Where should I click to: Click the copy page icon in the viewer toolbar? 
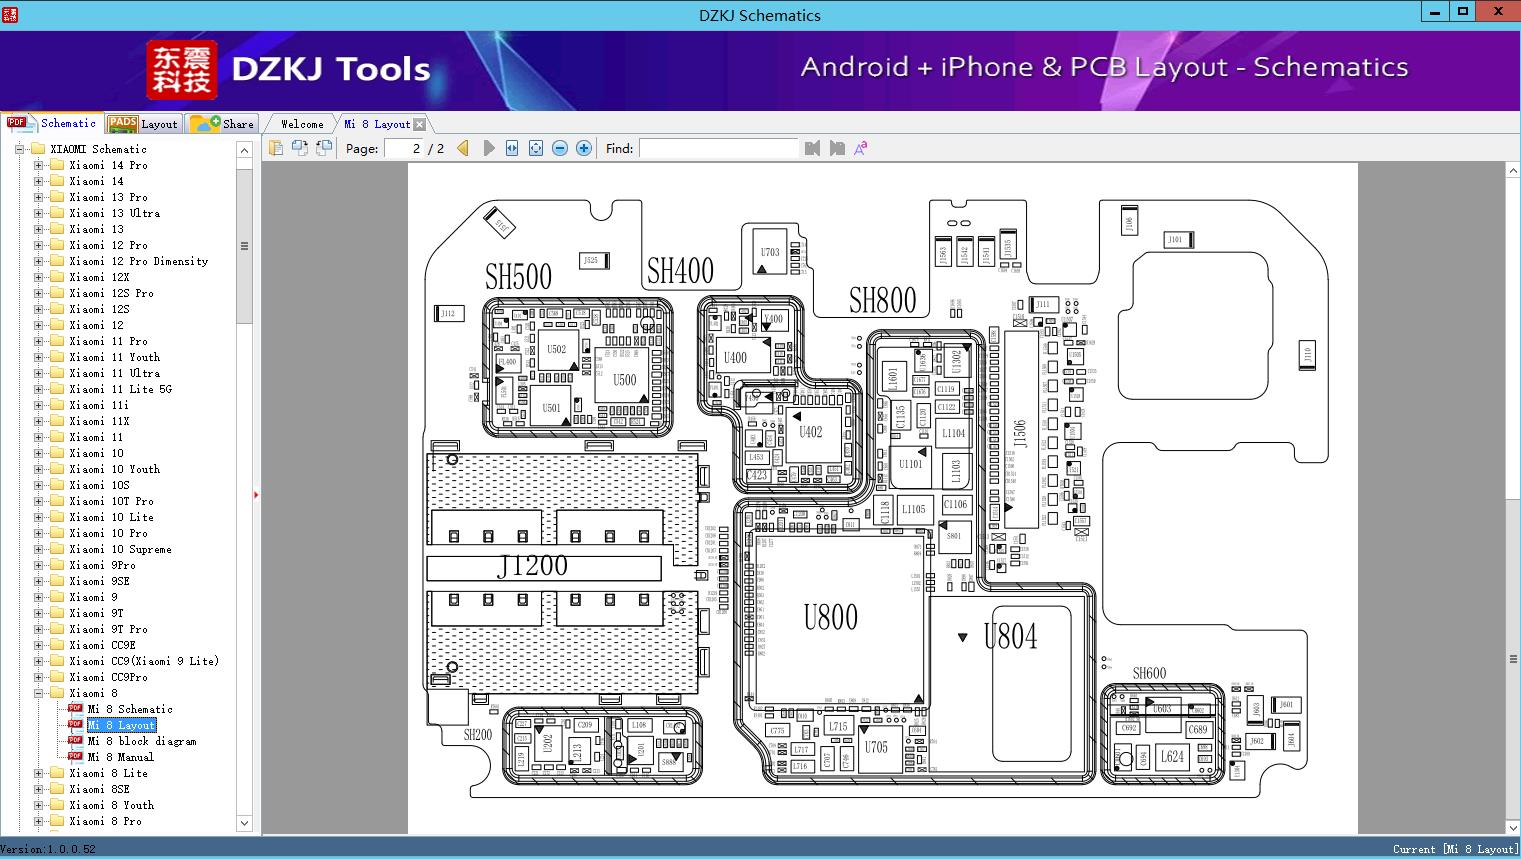[275, 148]
